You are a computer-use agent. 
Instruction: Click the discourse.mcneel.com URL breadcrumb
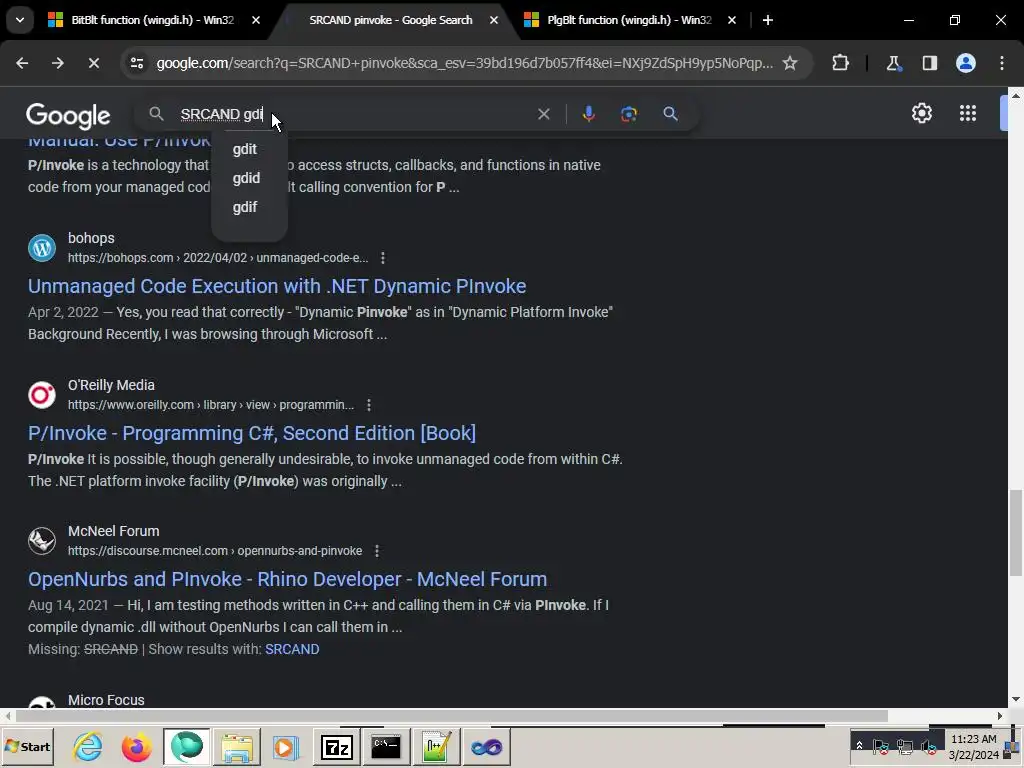point(215,551)
